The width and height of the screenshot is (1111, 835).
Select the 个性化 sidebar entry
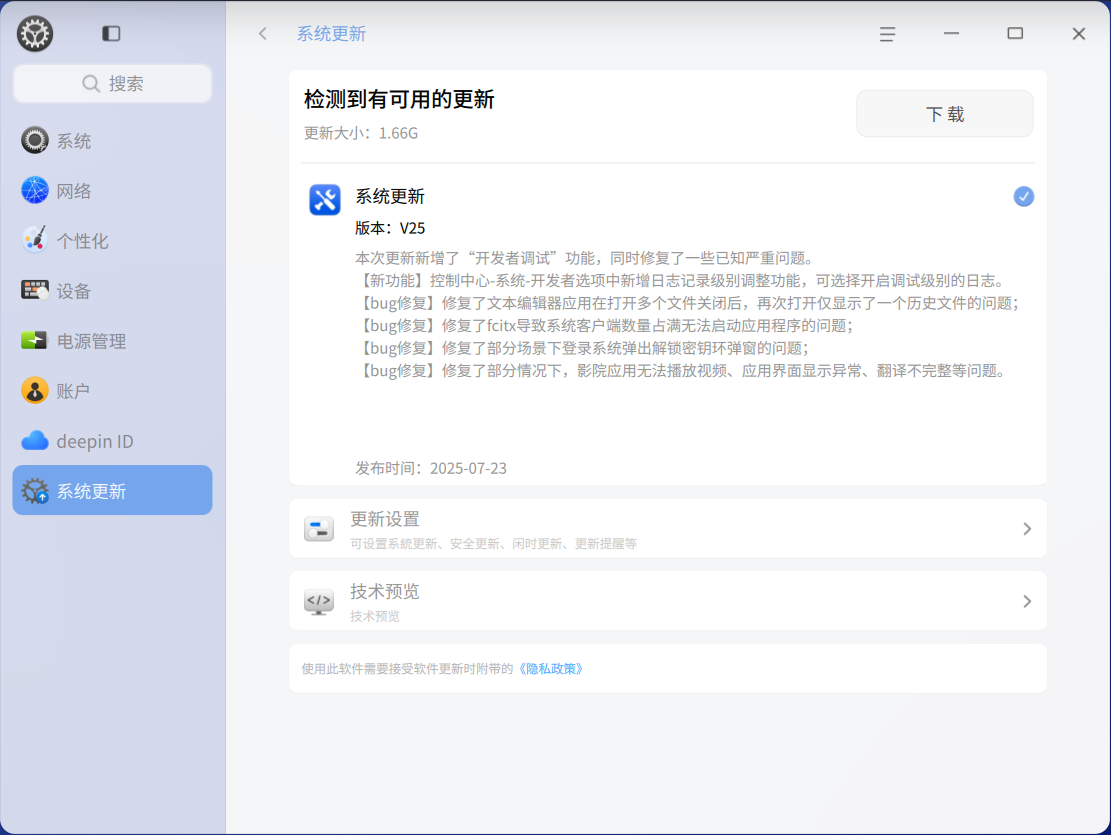pos(113,240)
